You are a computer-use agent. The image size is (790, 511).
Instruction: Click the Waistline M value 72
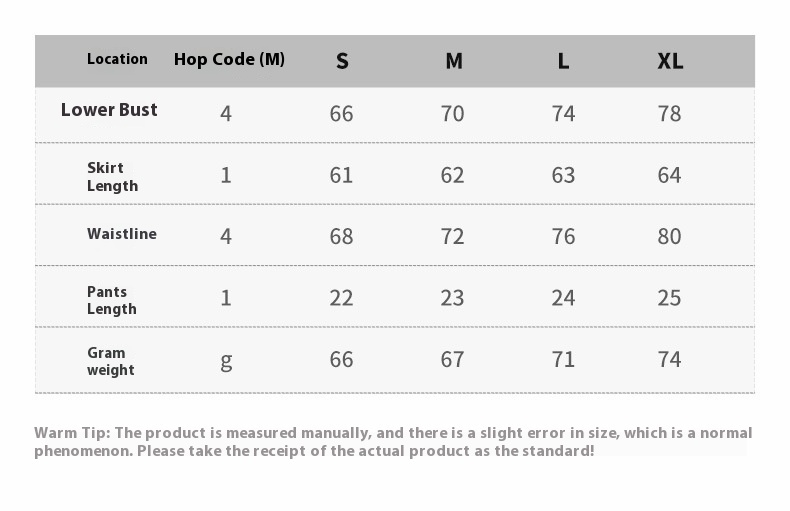coord(452,236)
